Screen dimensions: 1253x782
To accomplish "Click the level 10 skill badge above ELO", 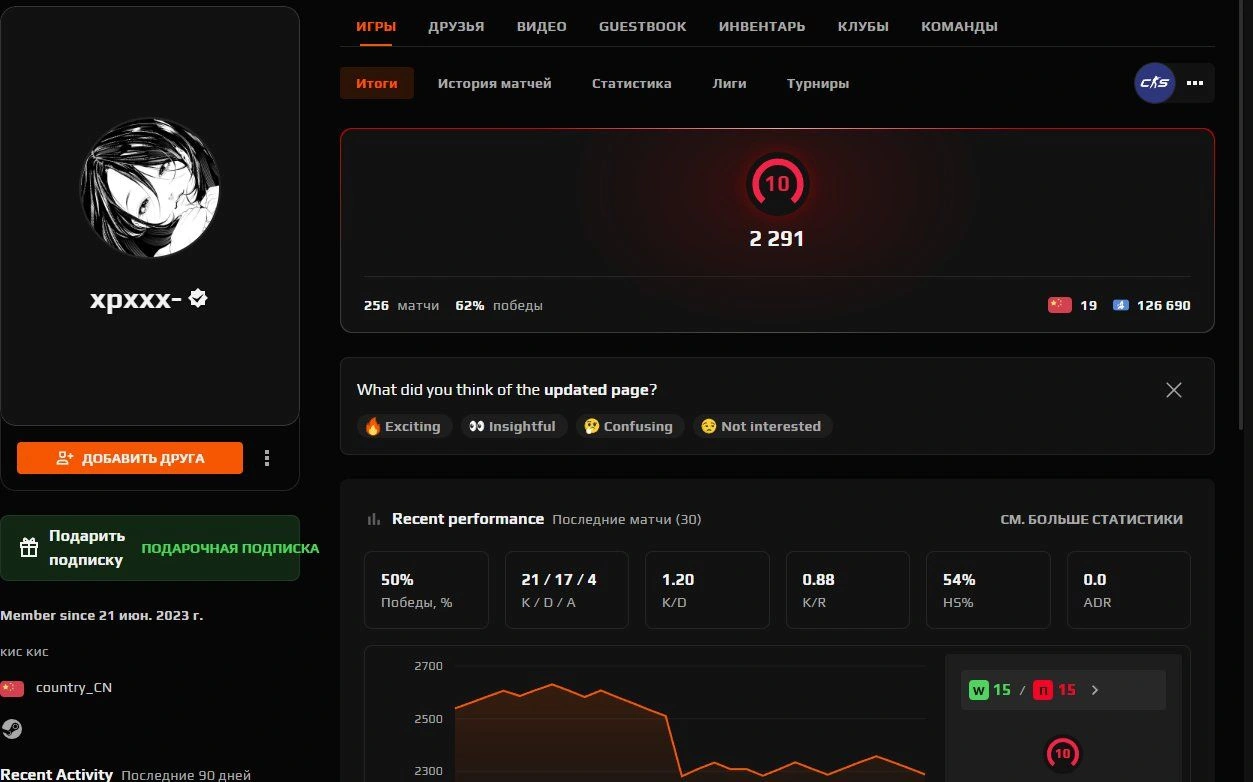I will tap(777, 184).
